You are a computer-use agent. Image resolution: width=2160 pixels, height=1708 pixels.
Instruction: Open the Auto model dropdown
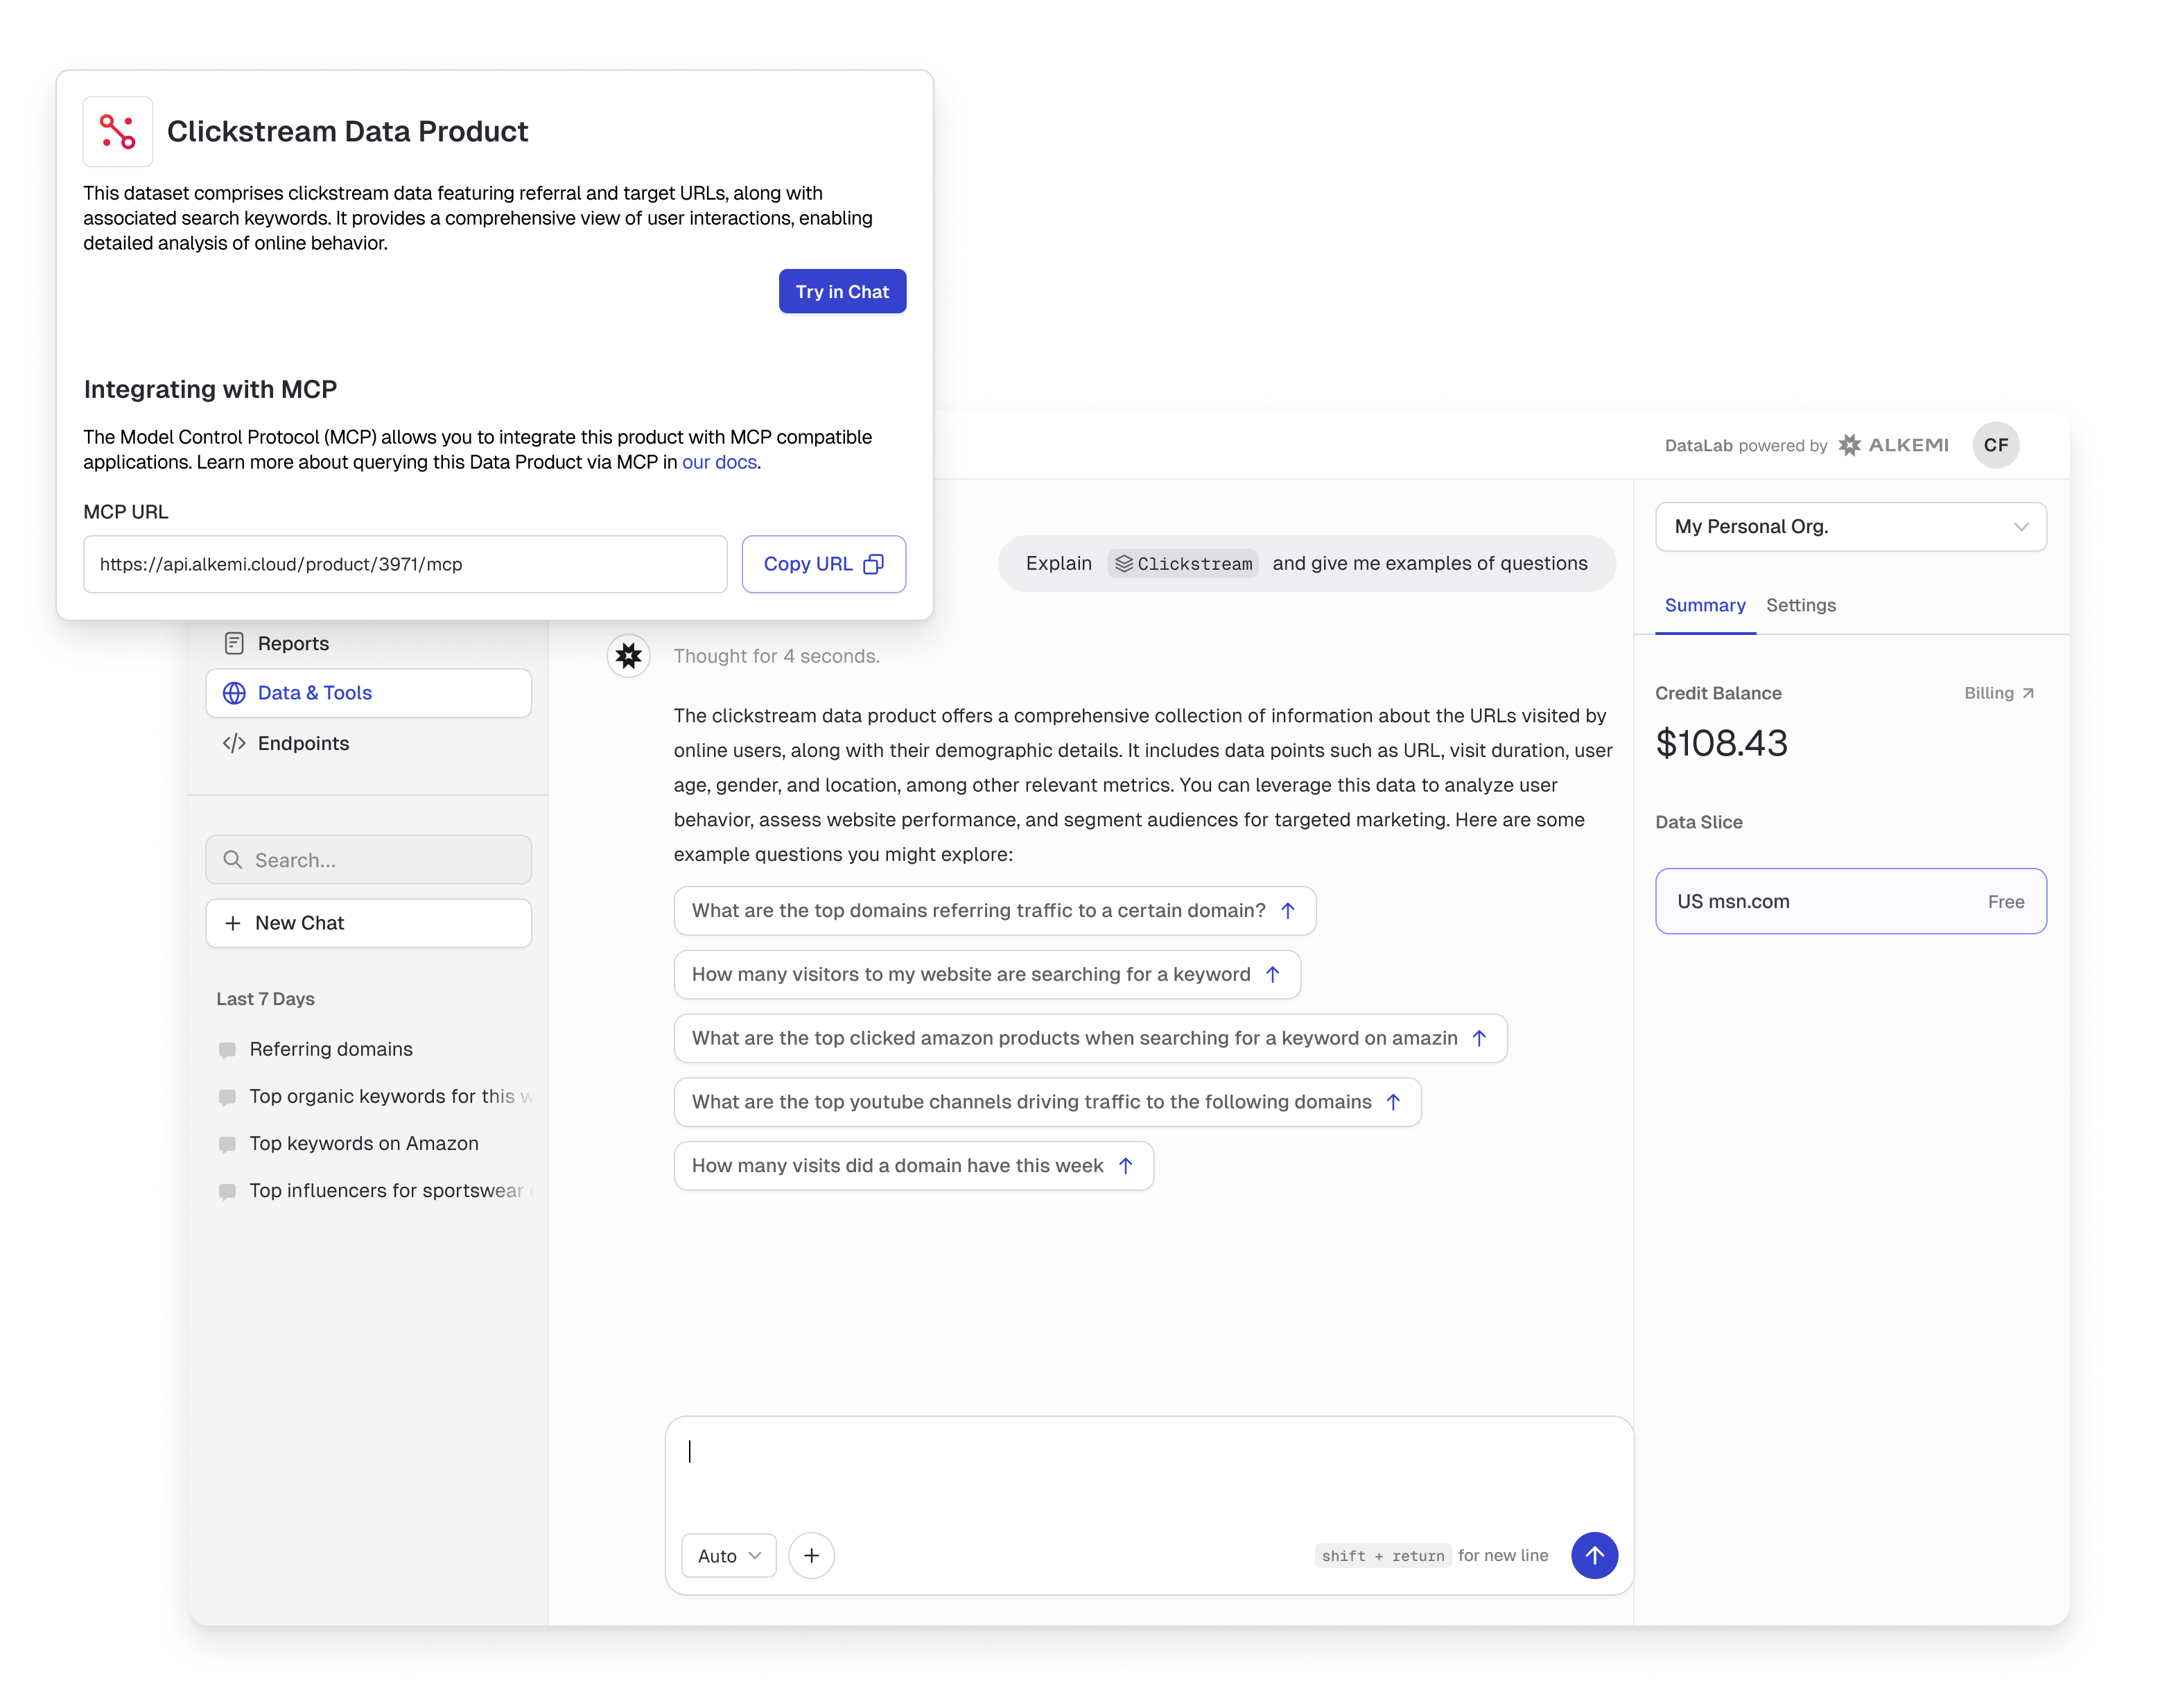pos(728,1555)
